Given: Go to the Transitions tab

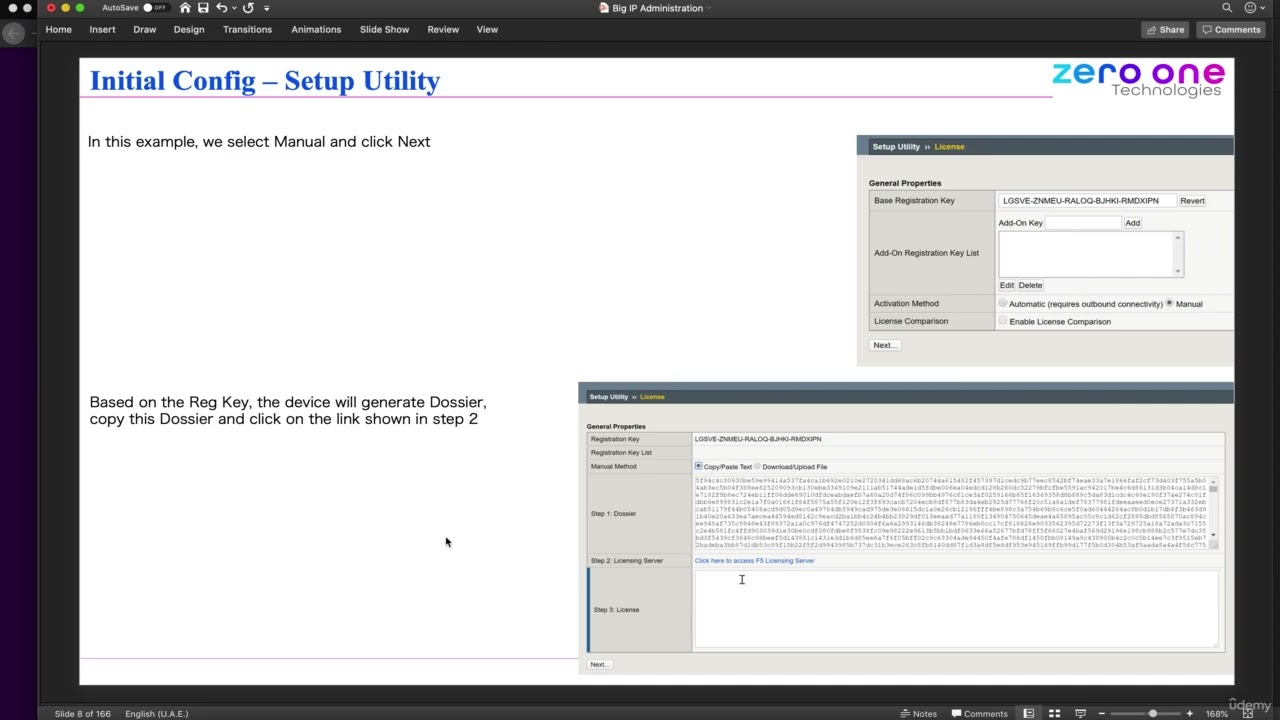Looking at the screenshot, I should pos(247,30).
